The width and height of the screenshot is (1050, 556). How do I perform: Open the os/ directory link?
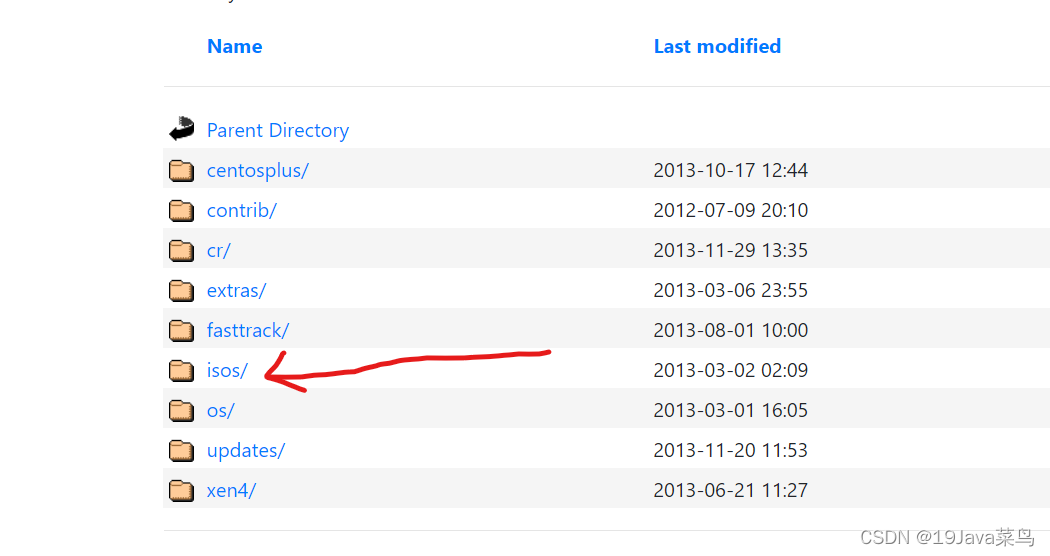[221, 410]
